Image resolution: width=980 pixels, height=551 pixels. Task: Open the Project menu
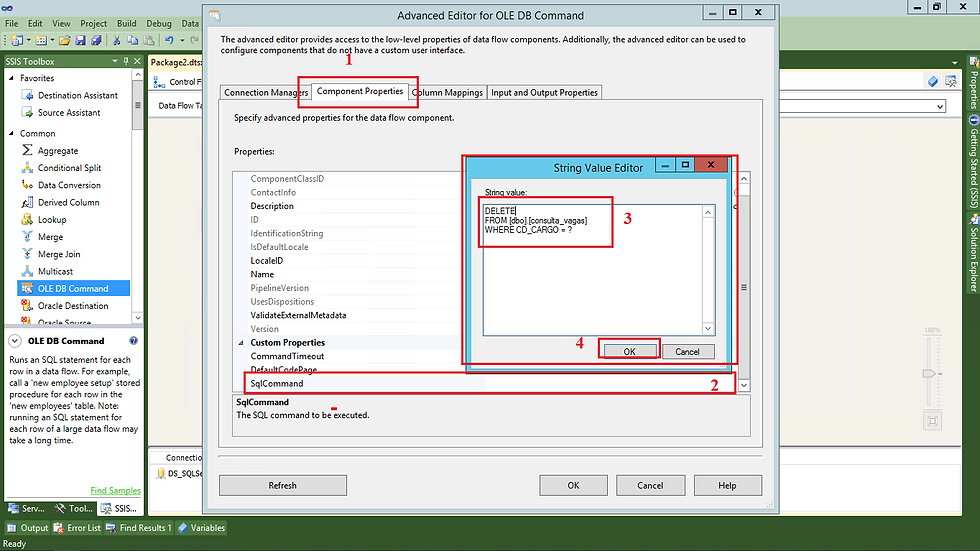[x=93, y=23]
